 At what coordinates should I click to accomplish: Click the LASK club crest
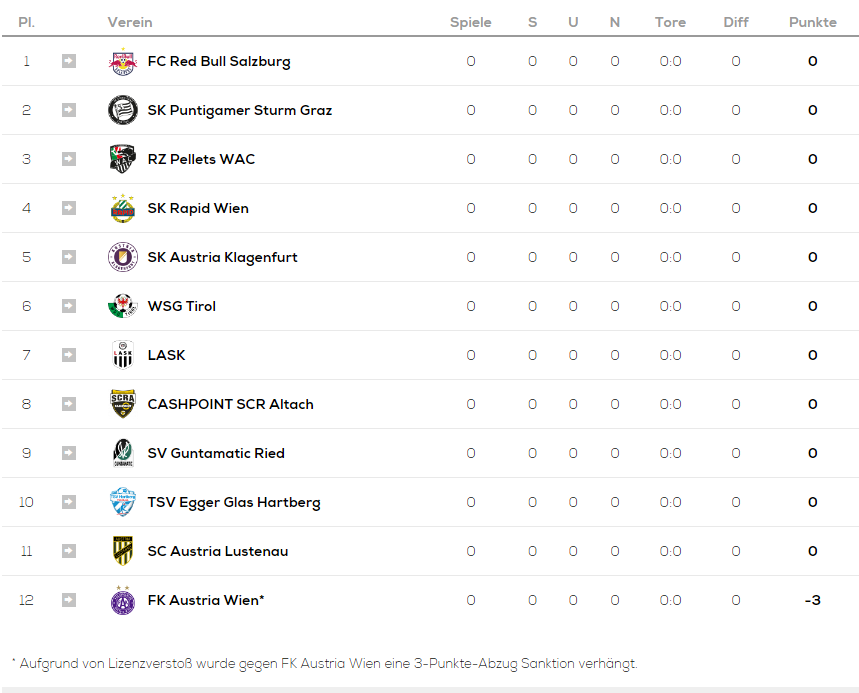pos(123,355)
